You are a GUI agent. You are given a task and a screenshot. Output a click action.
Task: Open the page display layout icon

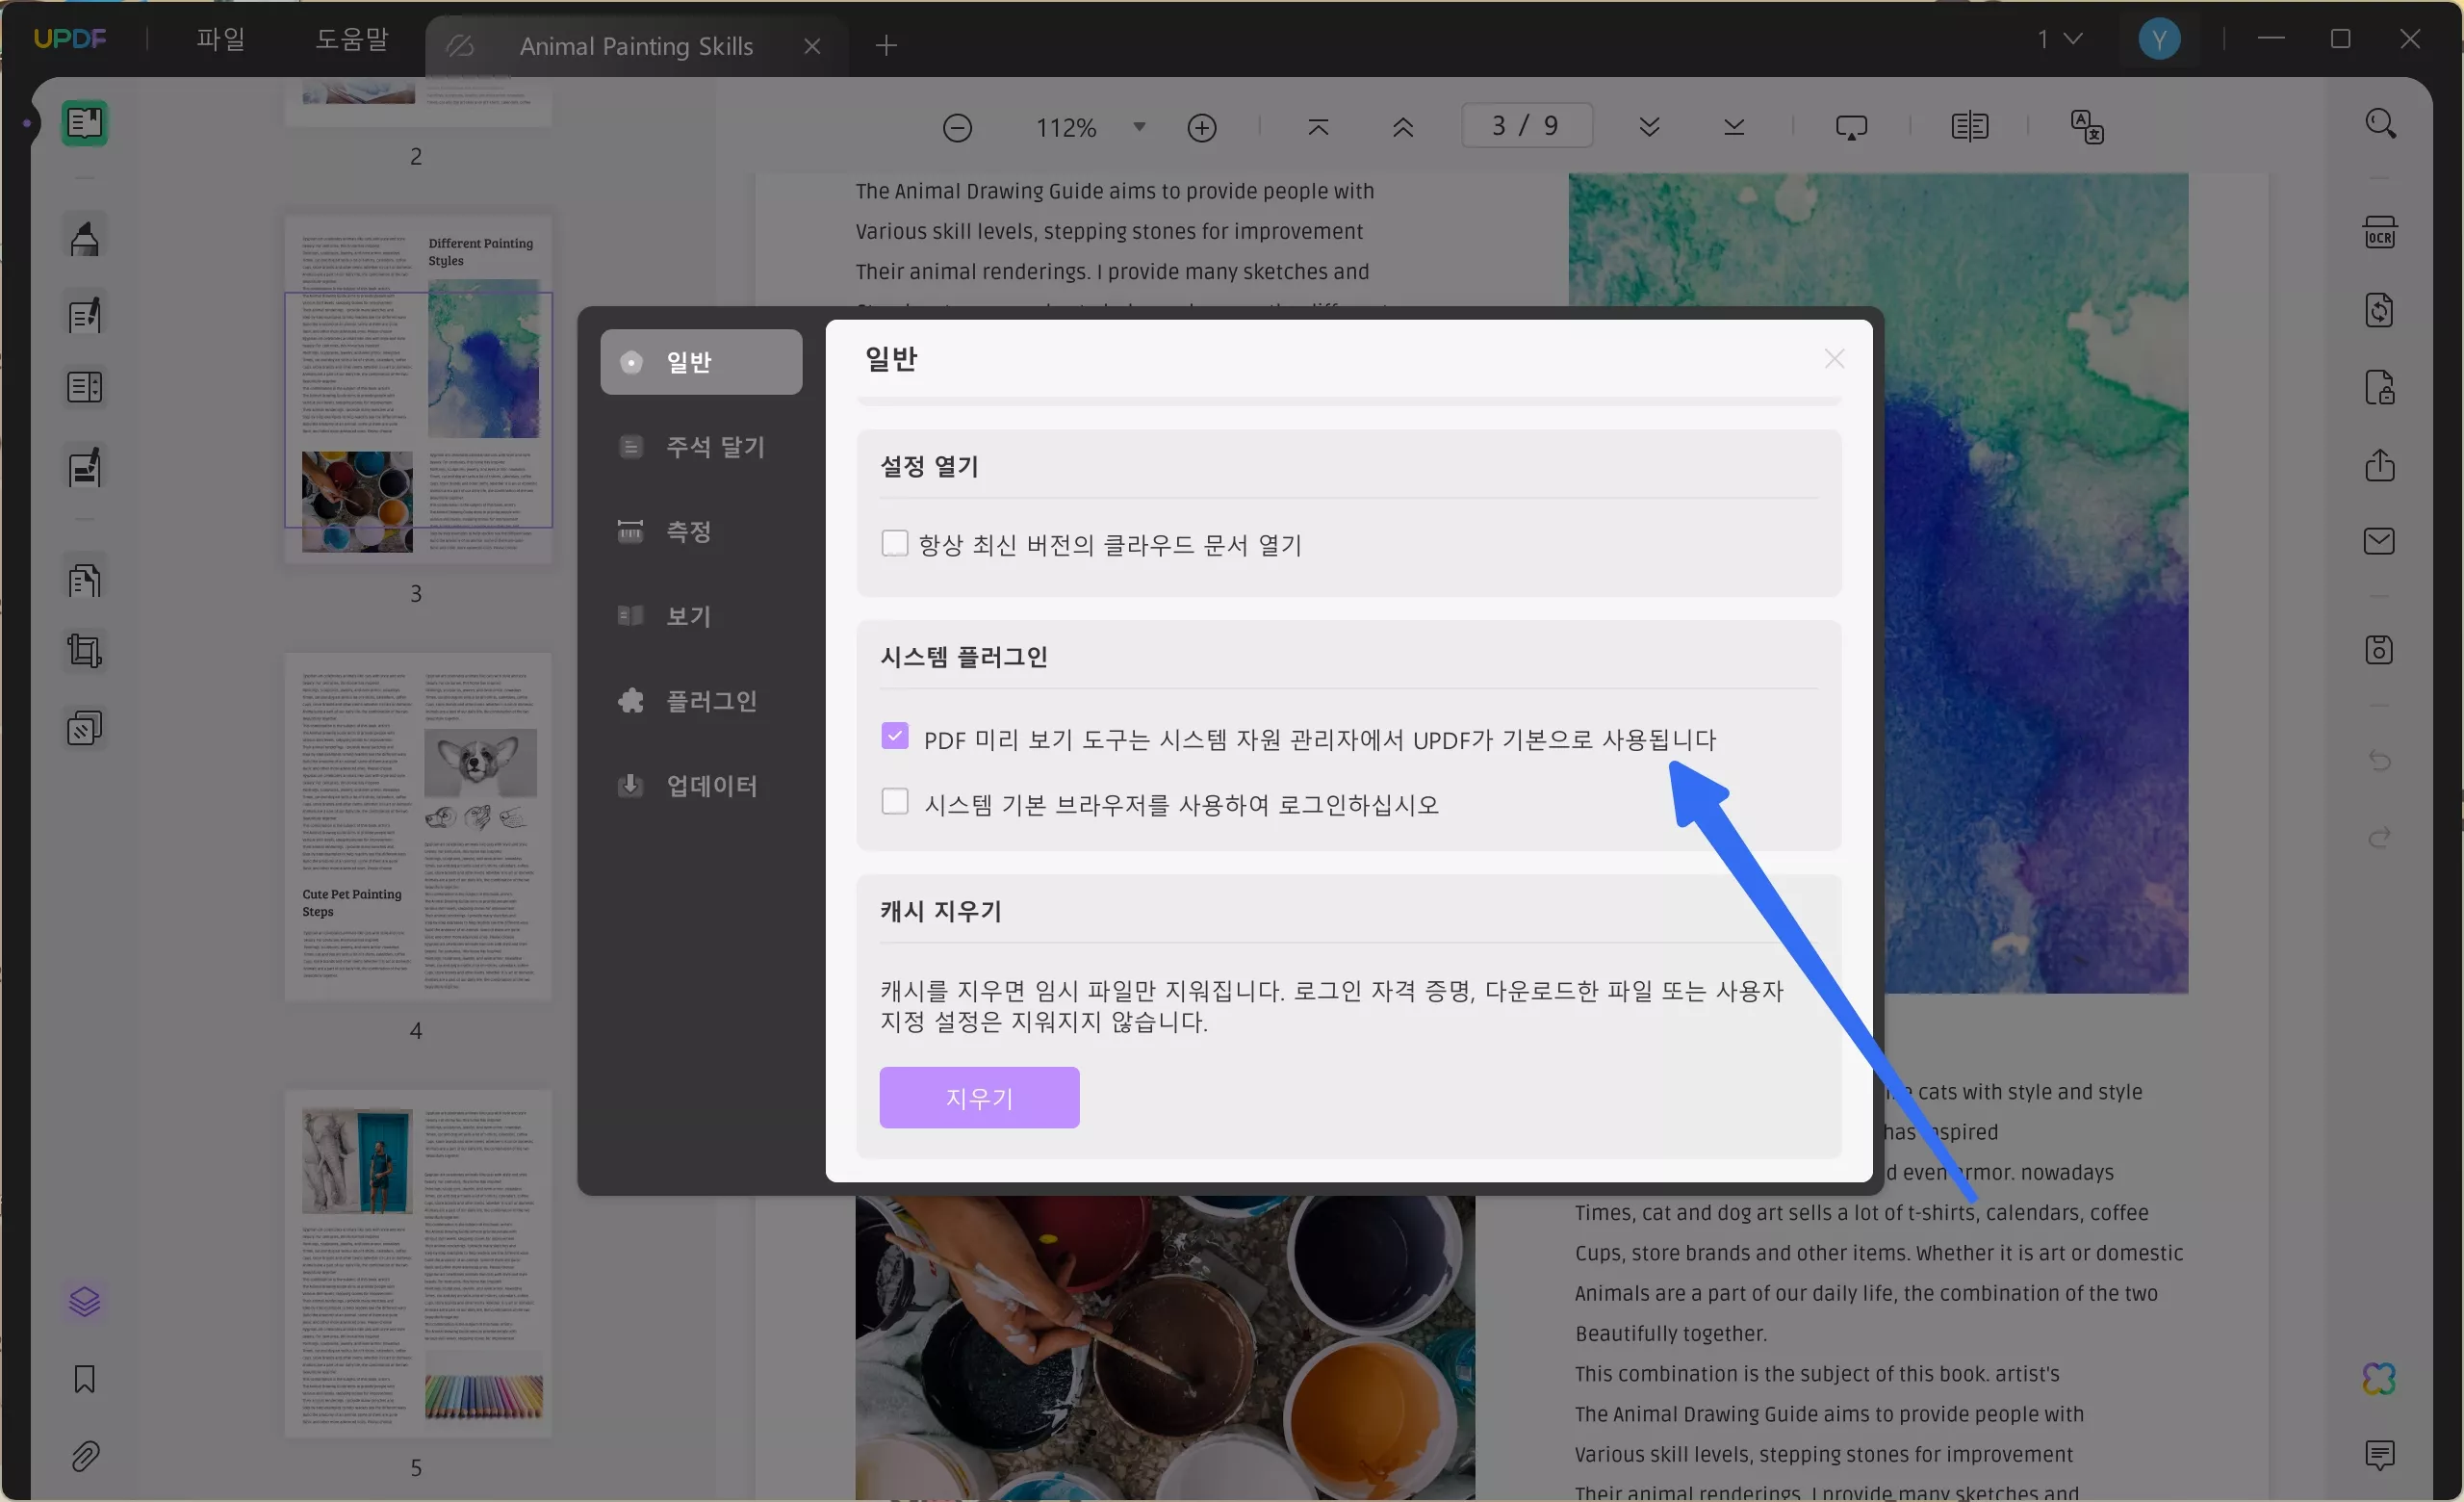(x=1970, y=127)
